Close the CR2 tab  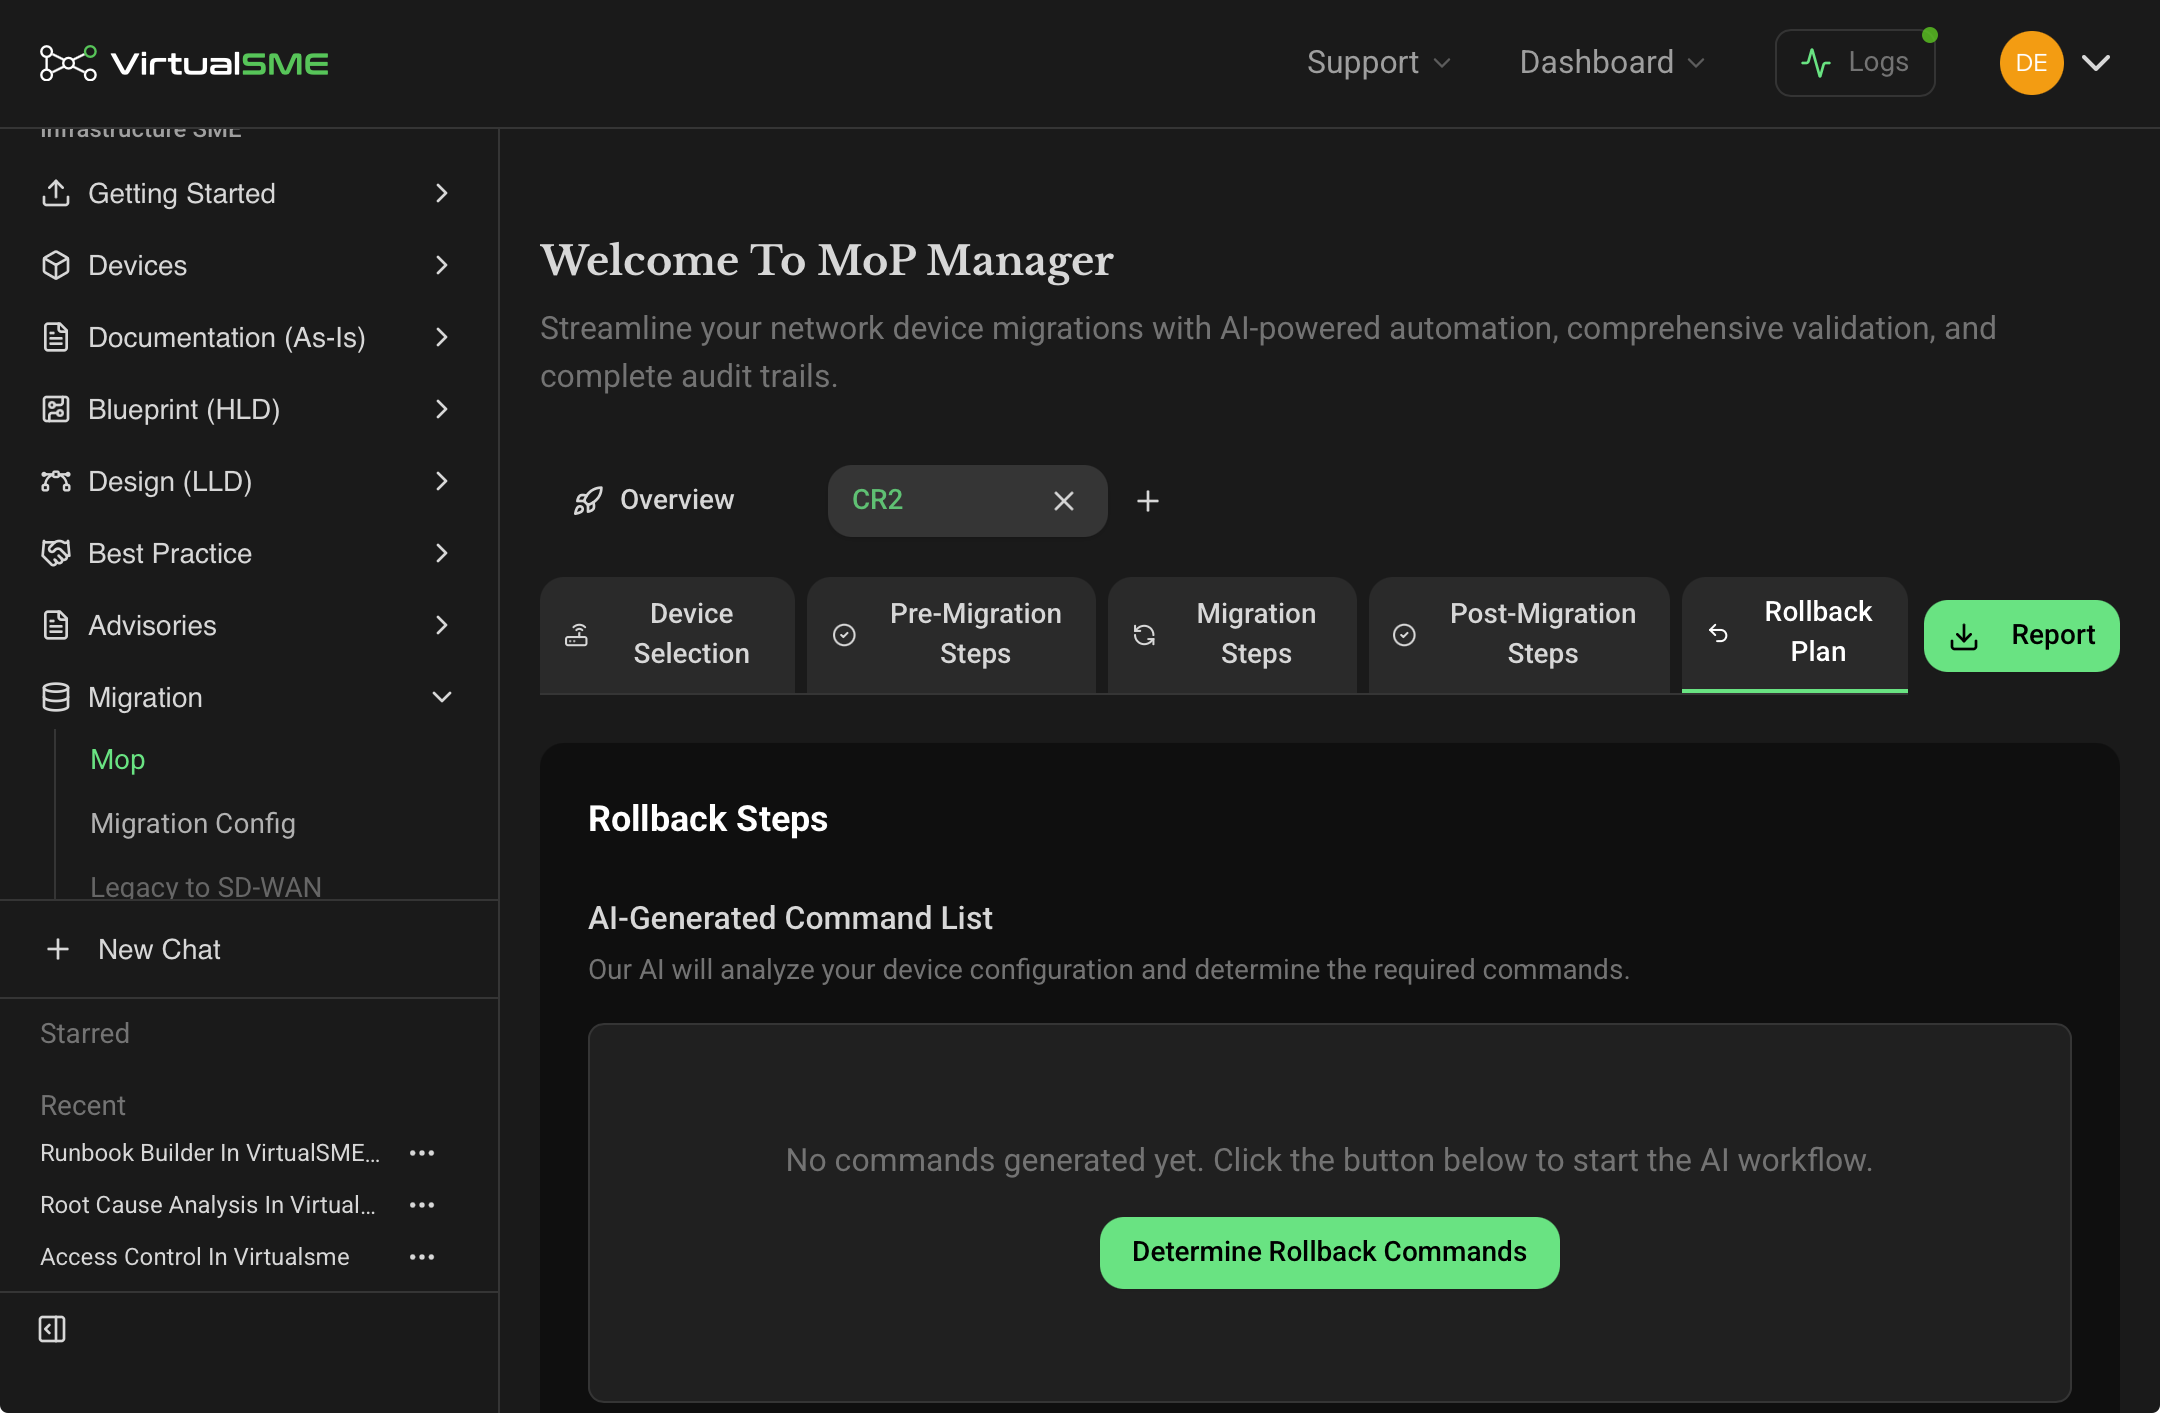1064,501
